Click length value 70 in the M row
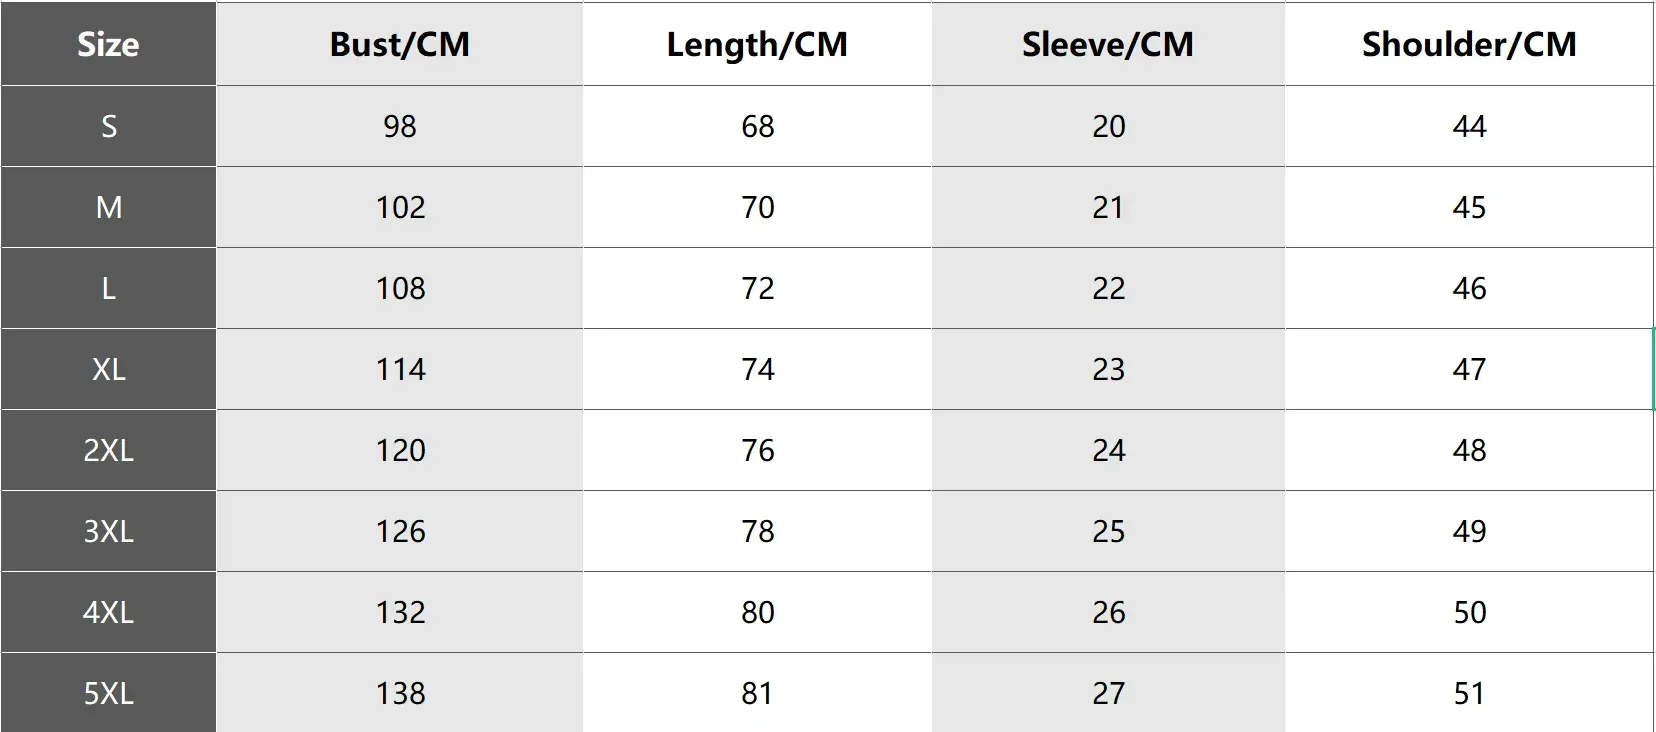The image size is (1656, 732). (757, 207)
